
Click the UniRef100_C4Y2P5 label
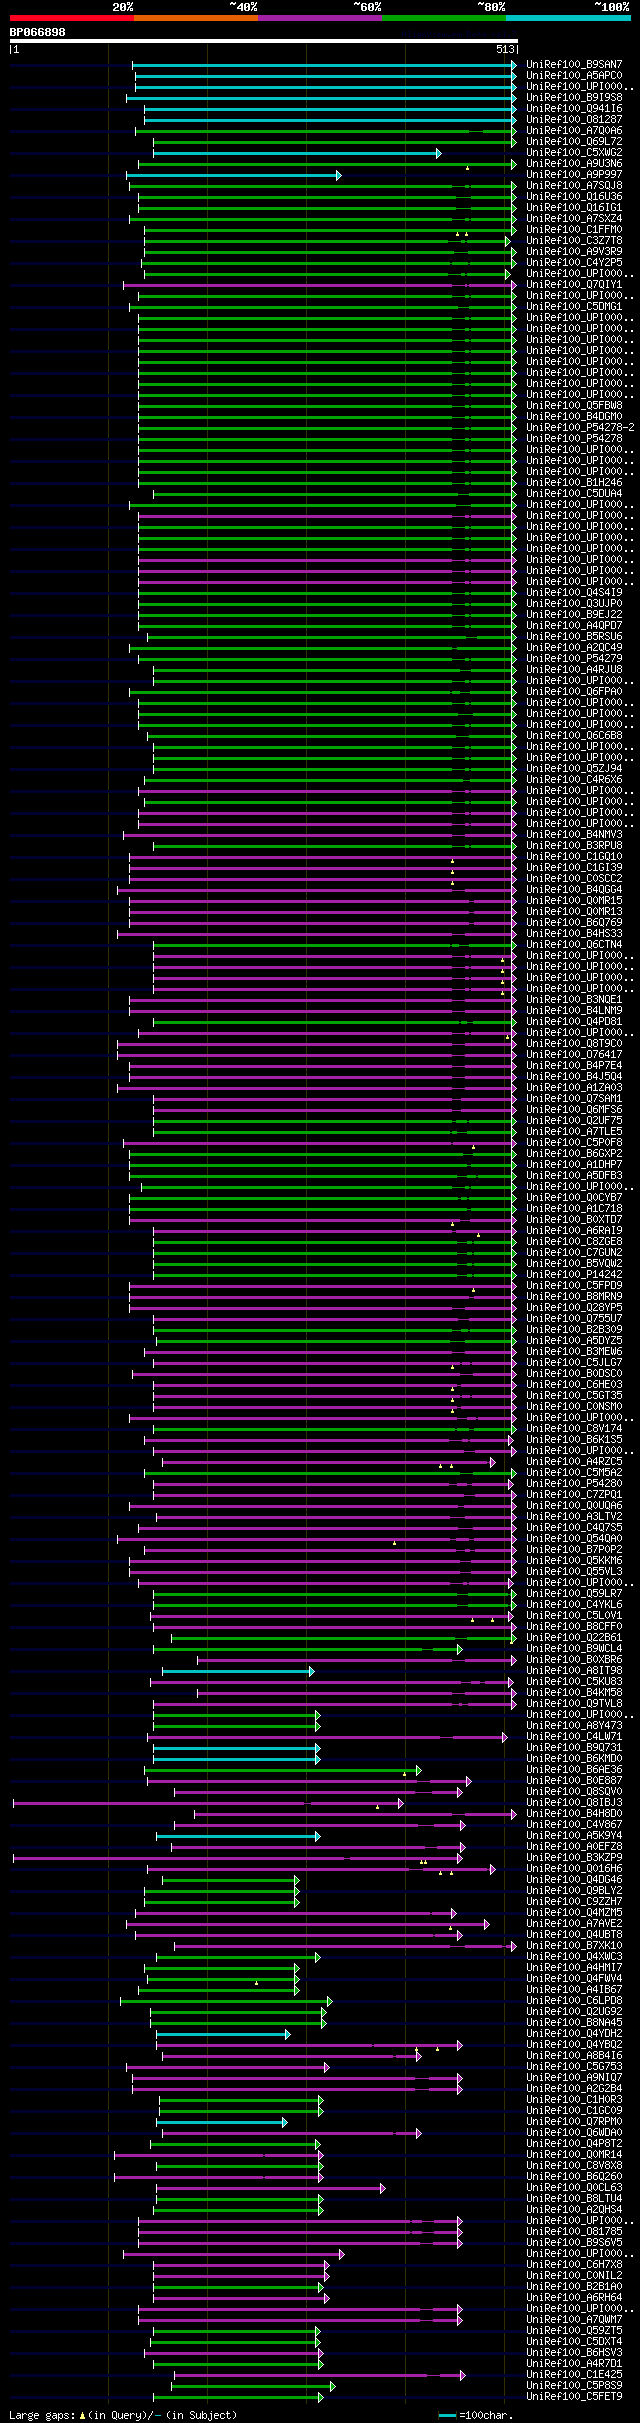[574, 263]
